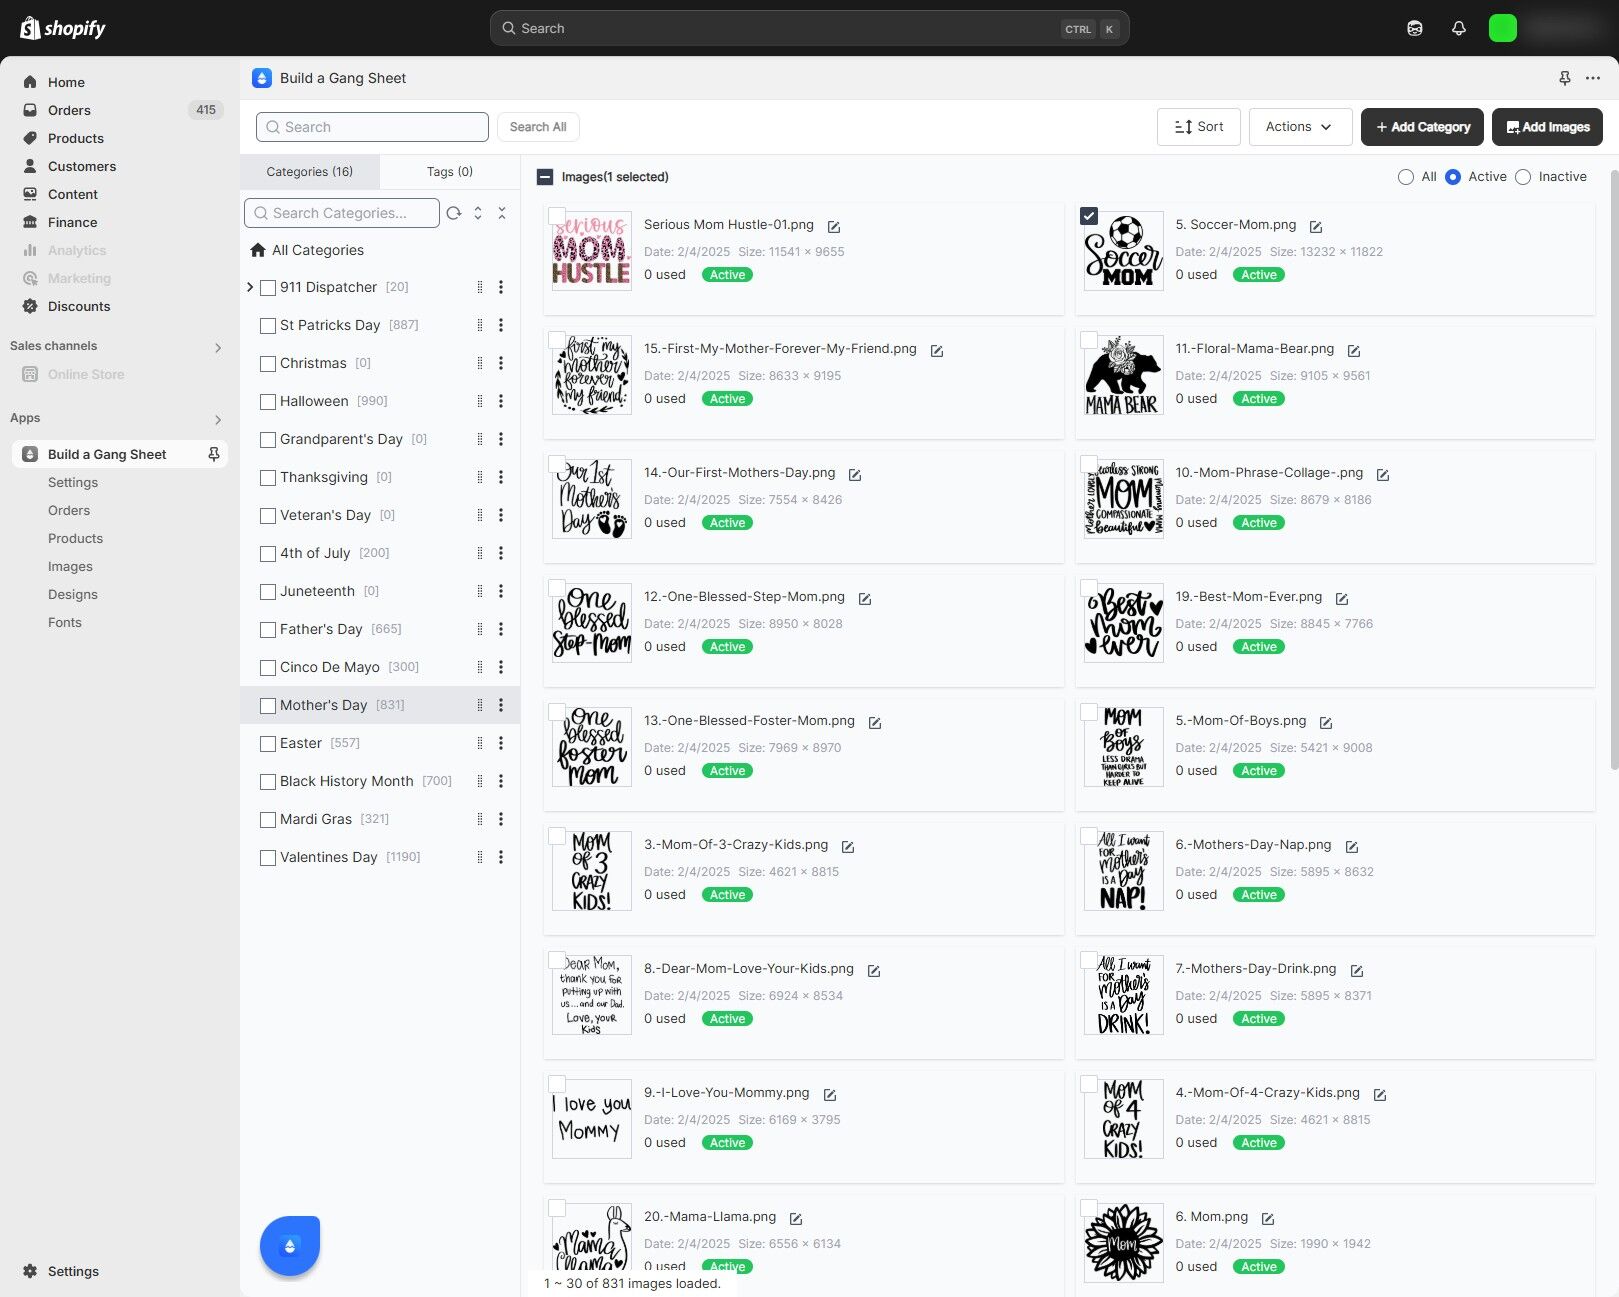This screenshot has height=1297, width=1619.
Task: Expand the 911 Dispatcher category
Action: click(249, 287)
